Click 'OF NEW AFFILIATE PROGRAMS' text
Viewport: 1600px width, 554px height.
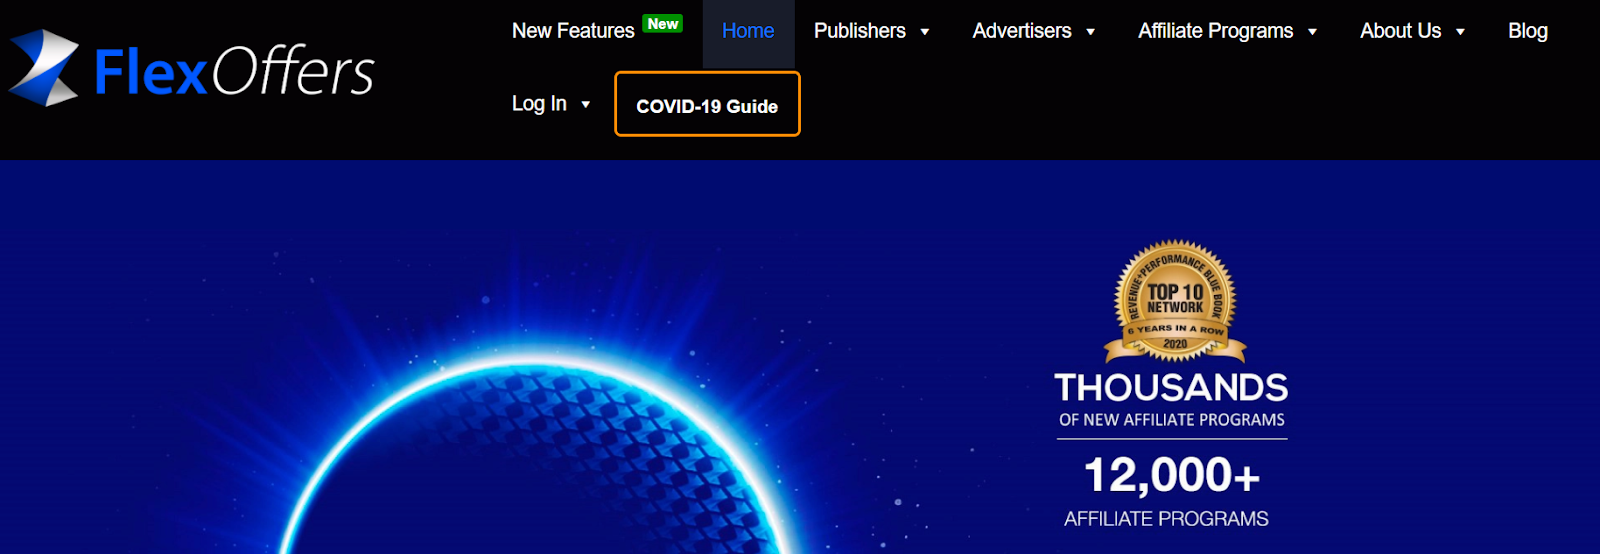pos(1172,420)
